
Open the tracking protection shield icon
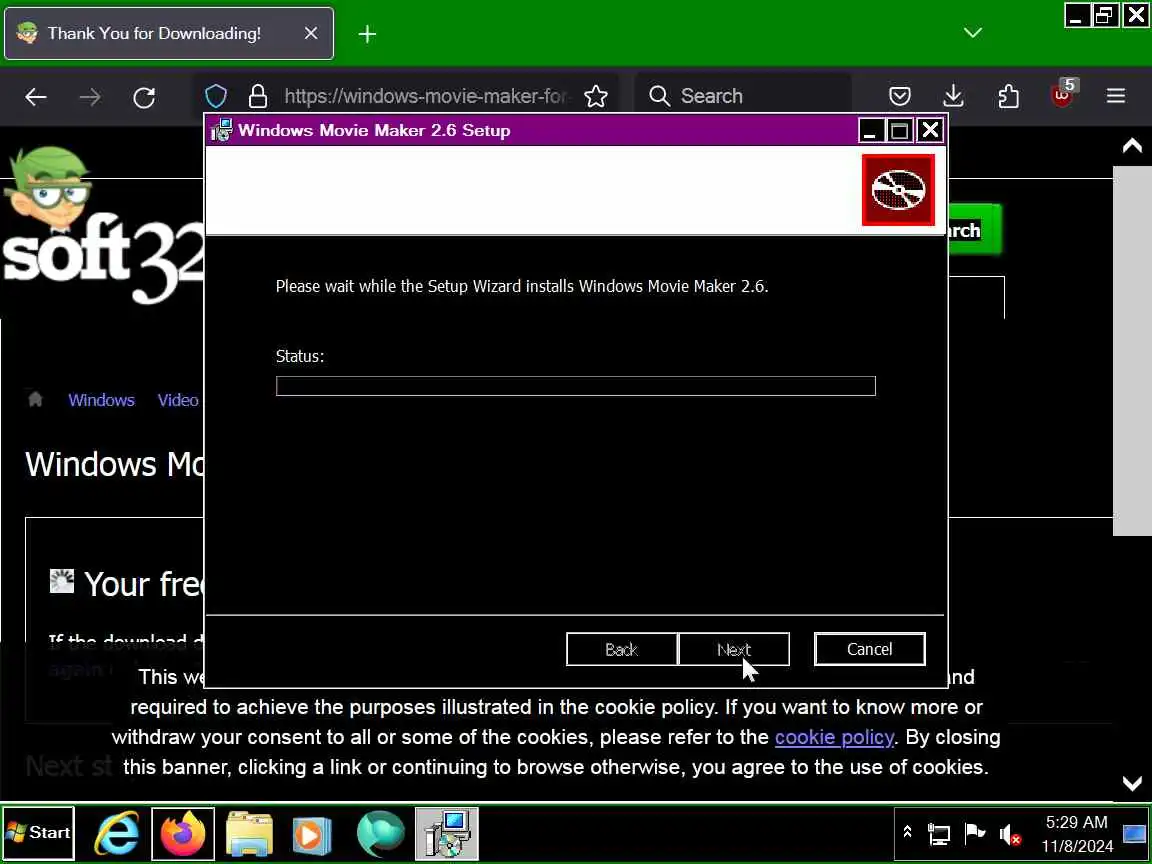click(216, 96)
